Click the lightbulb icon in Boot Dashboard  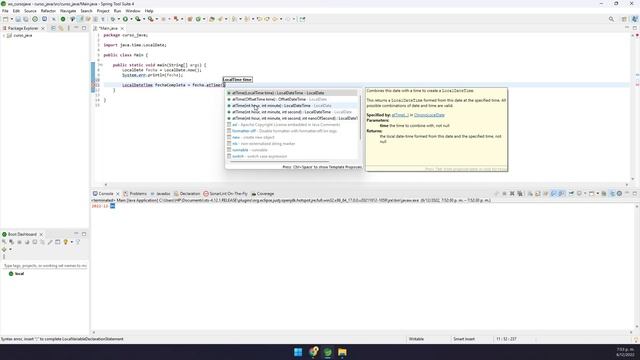coord(66,242)
